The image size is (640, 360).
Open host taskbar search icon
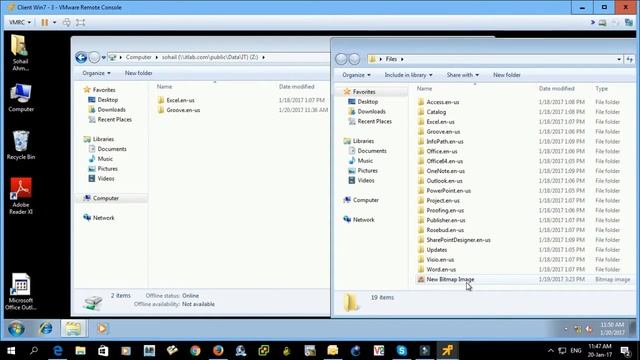34,351
